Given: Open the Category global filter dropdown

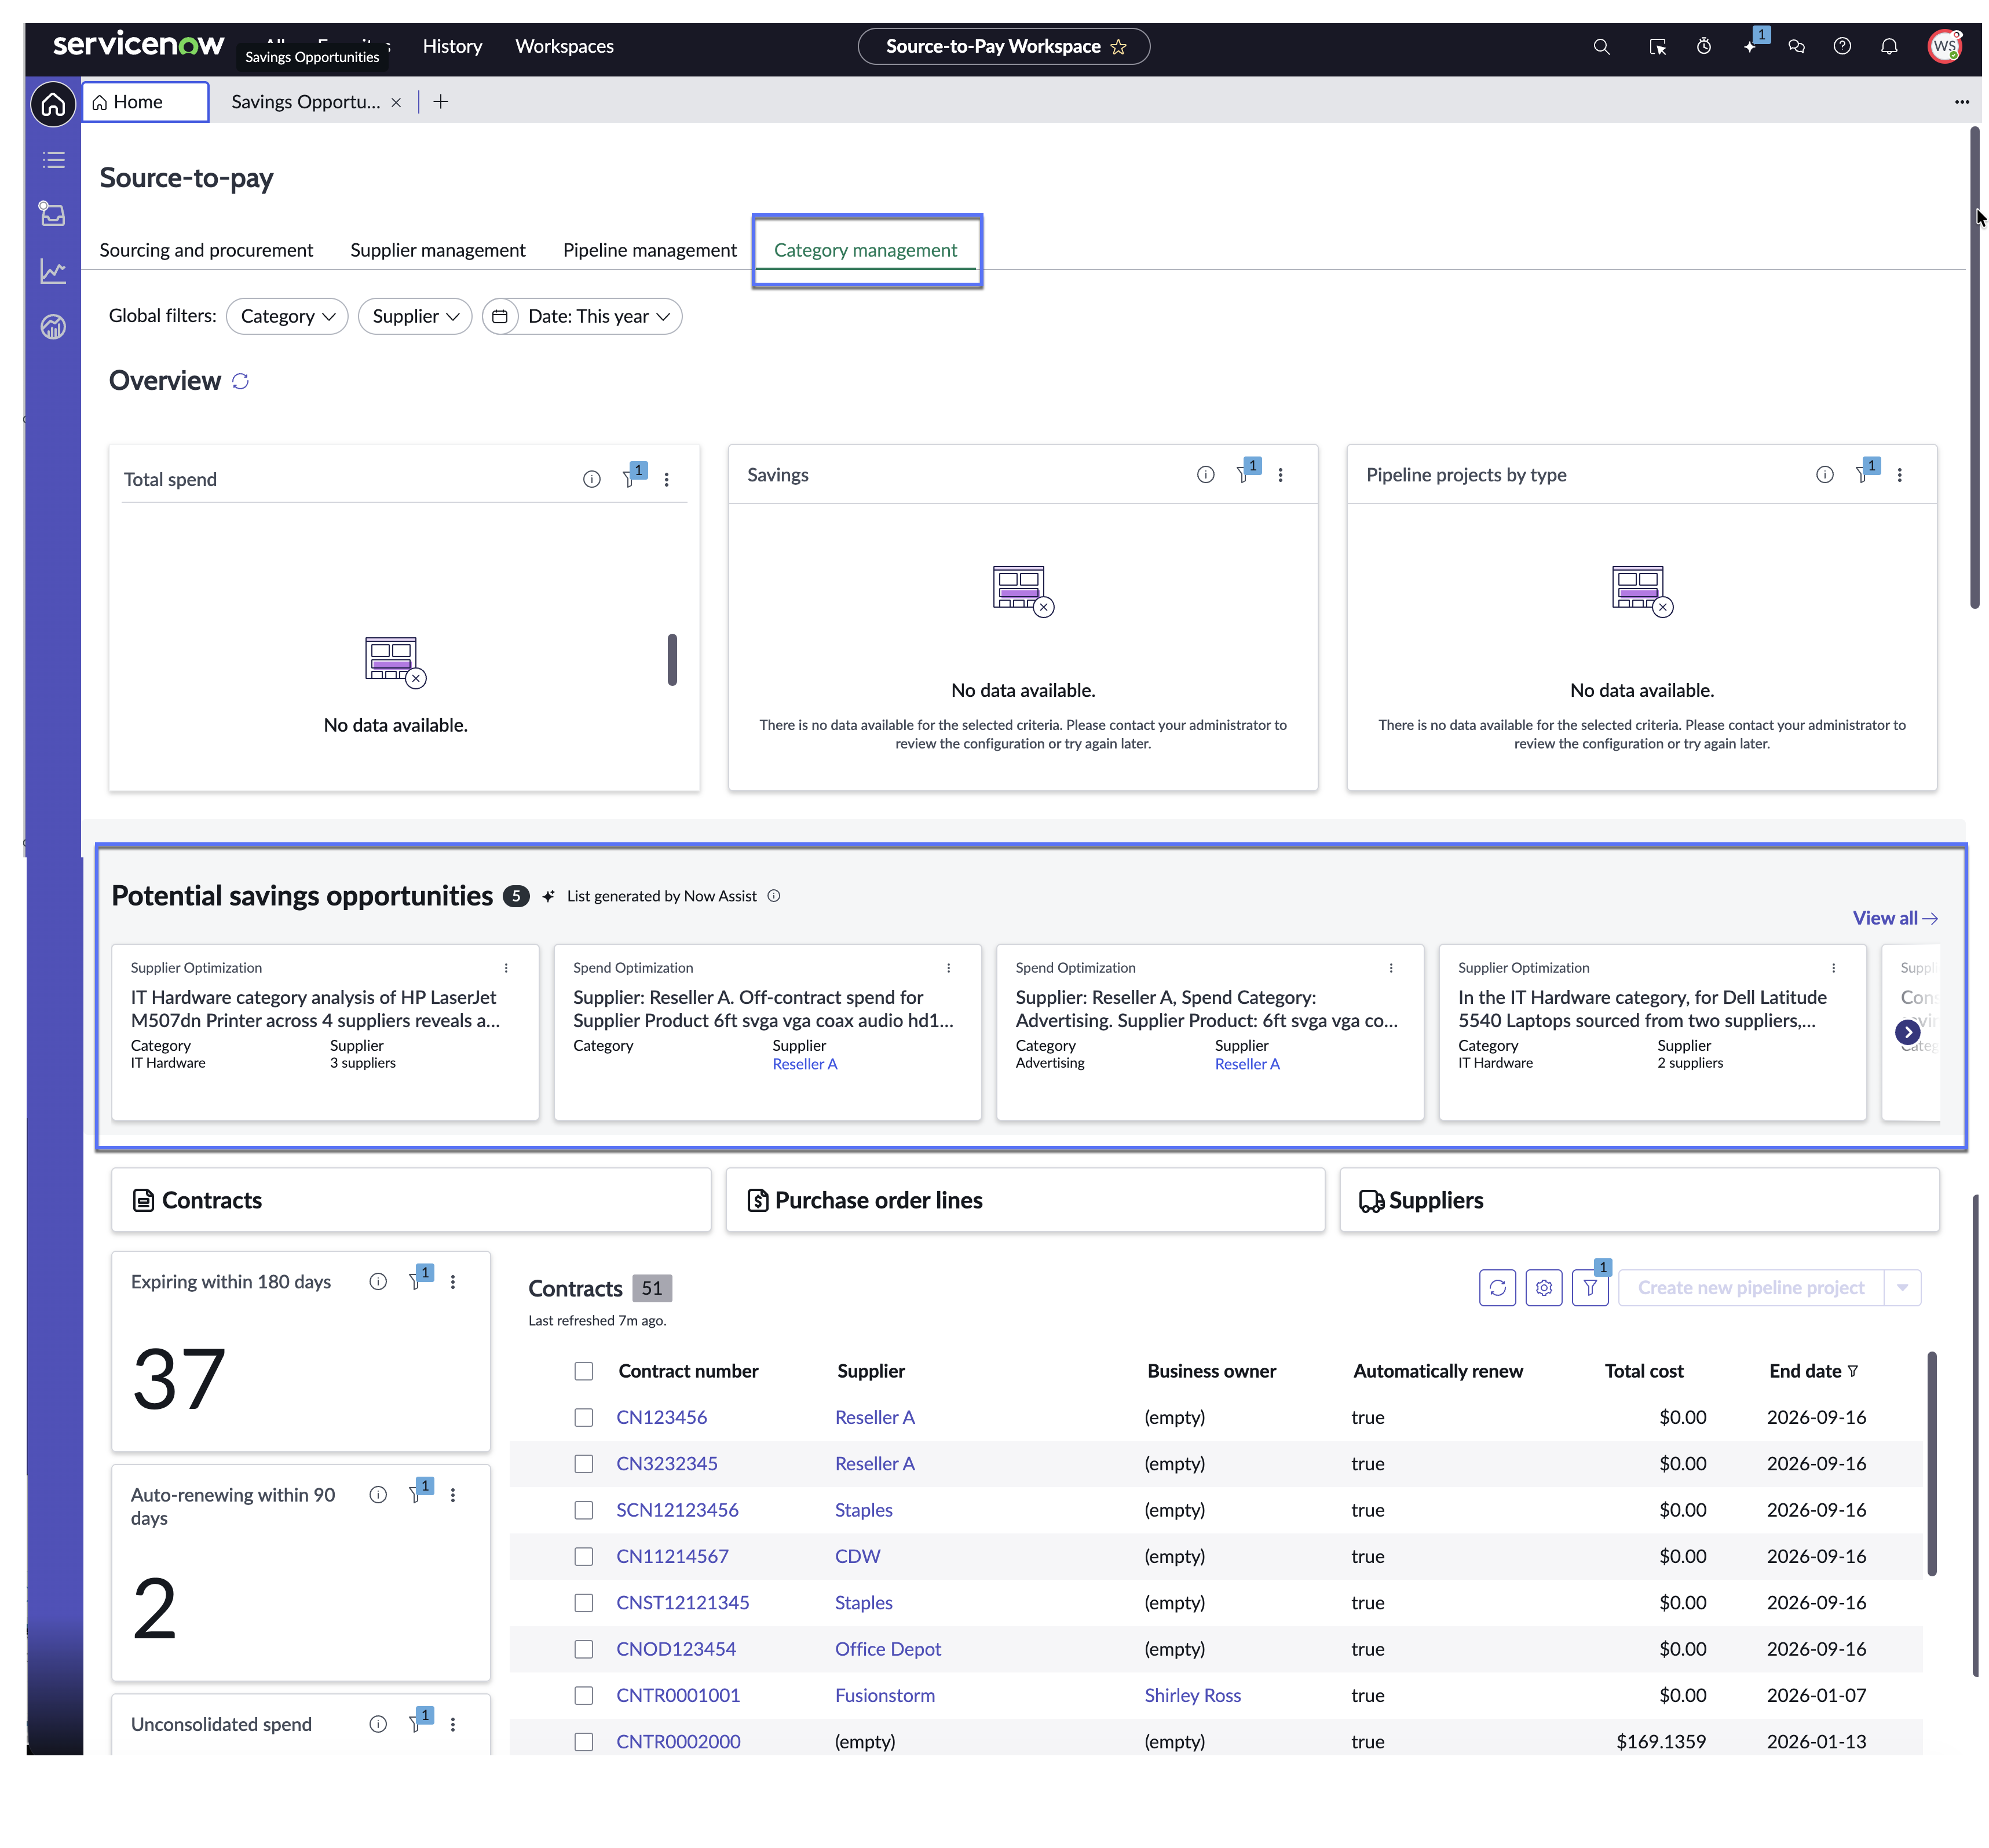Looking at the screenshot, I should (x=287, y=316).
